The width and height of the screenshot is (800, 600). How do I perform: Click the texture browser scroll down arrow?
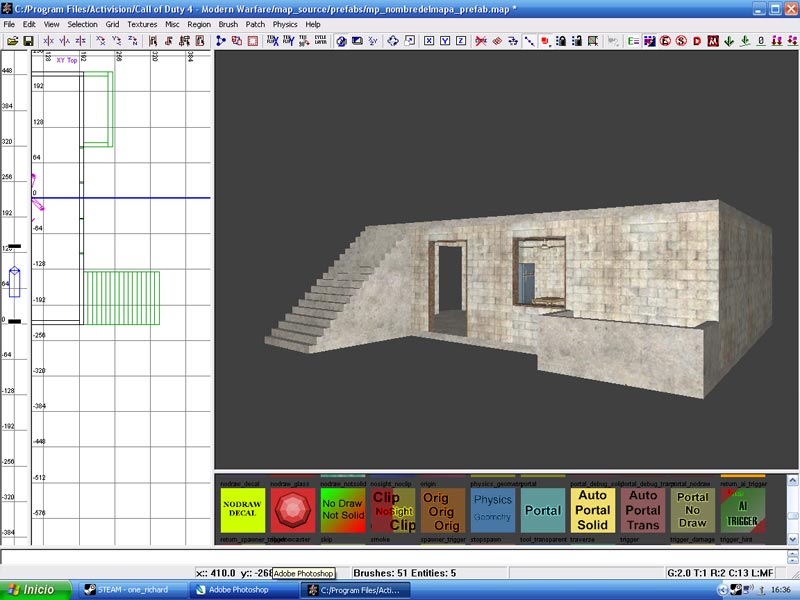tap(792, 539)
